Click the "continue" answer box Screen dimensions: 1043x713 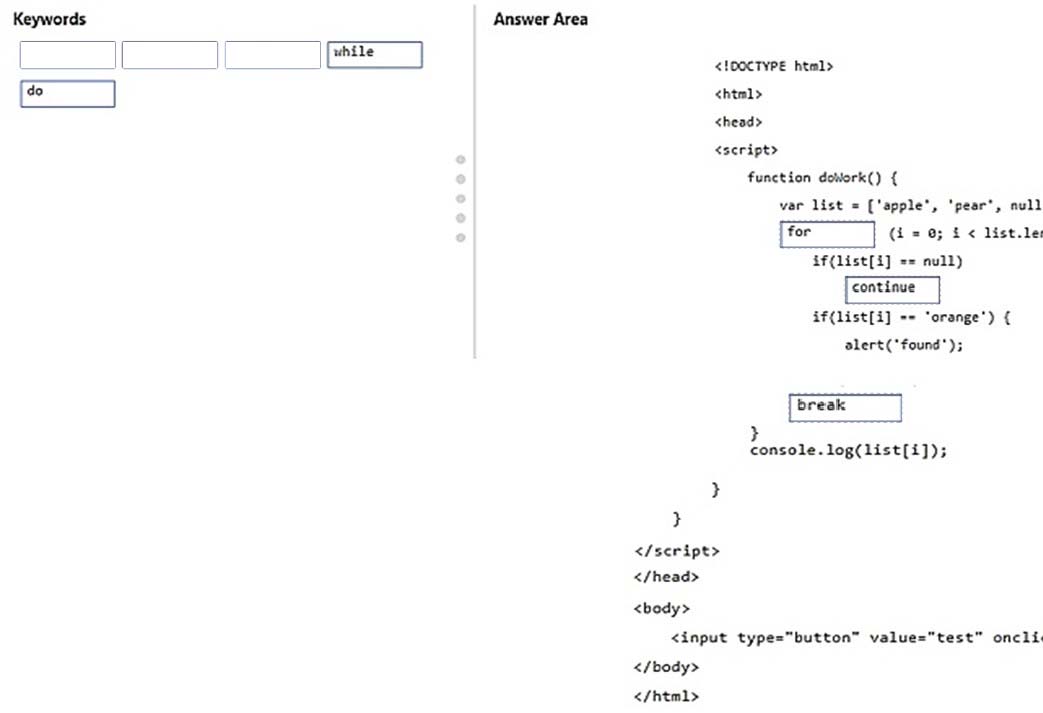893,290
